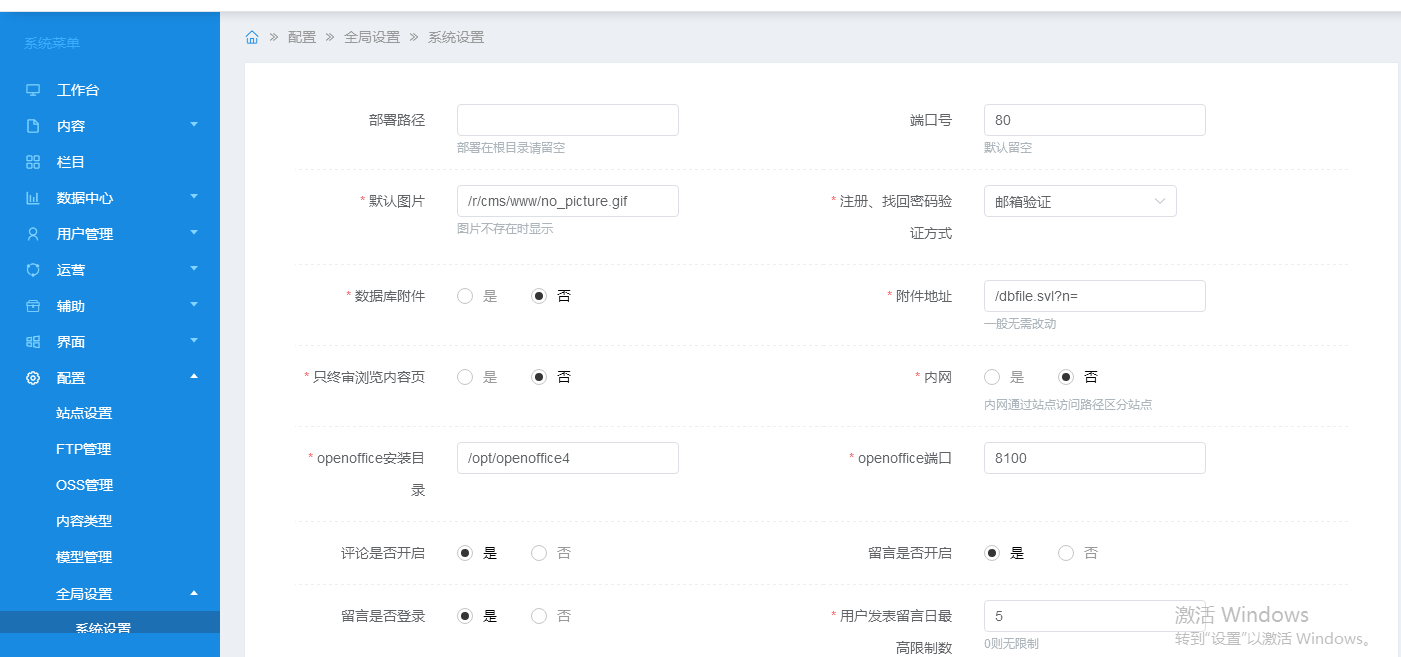
Task: Click the hint text 一般无需改动
Action: [x=1020, y=324]
